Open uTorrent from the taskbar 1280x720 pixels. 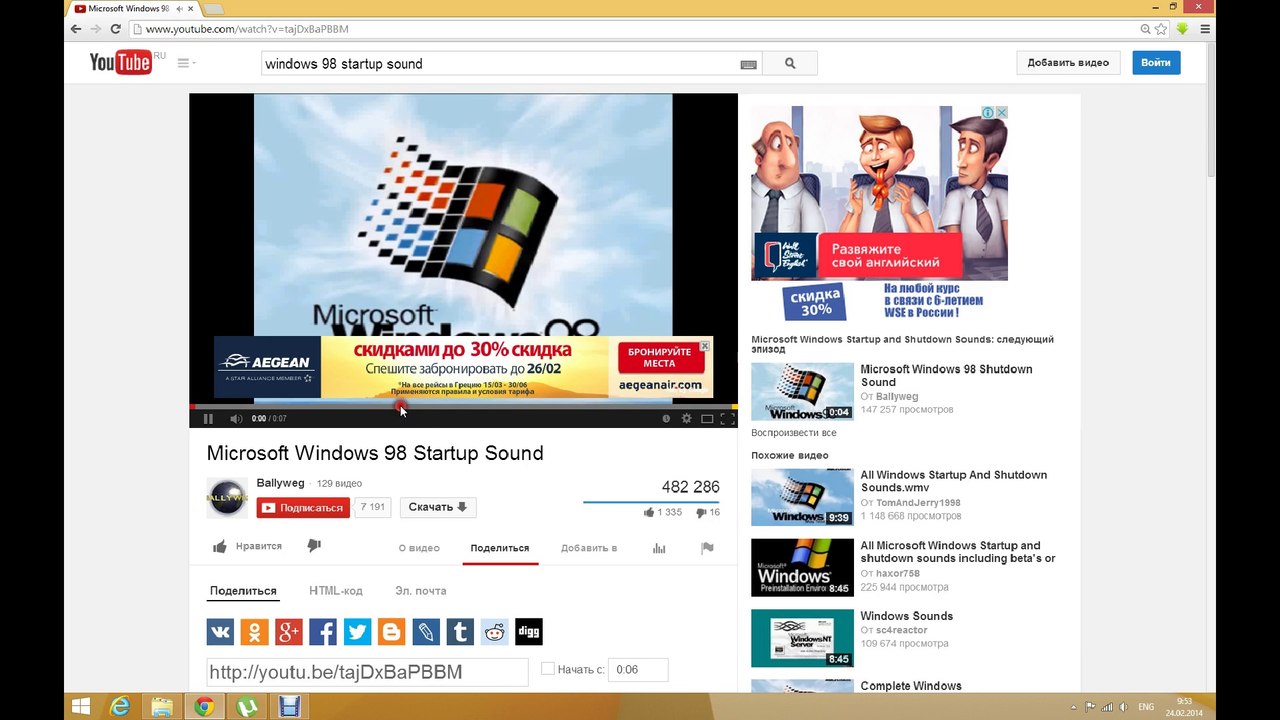coord(246,707)
